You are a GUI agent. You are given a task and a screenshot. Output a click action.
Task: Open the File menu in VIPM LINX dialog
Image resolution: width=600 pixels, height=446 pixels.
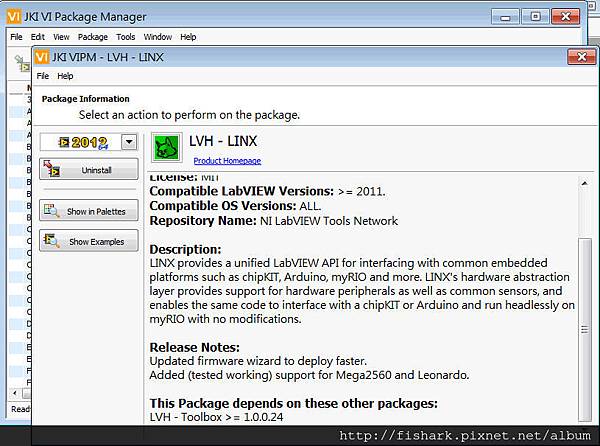pos(42,76)
